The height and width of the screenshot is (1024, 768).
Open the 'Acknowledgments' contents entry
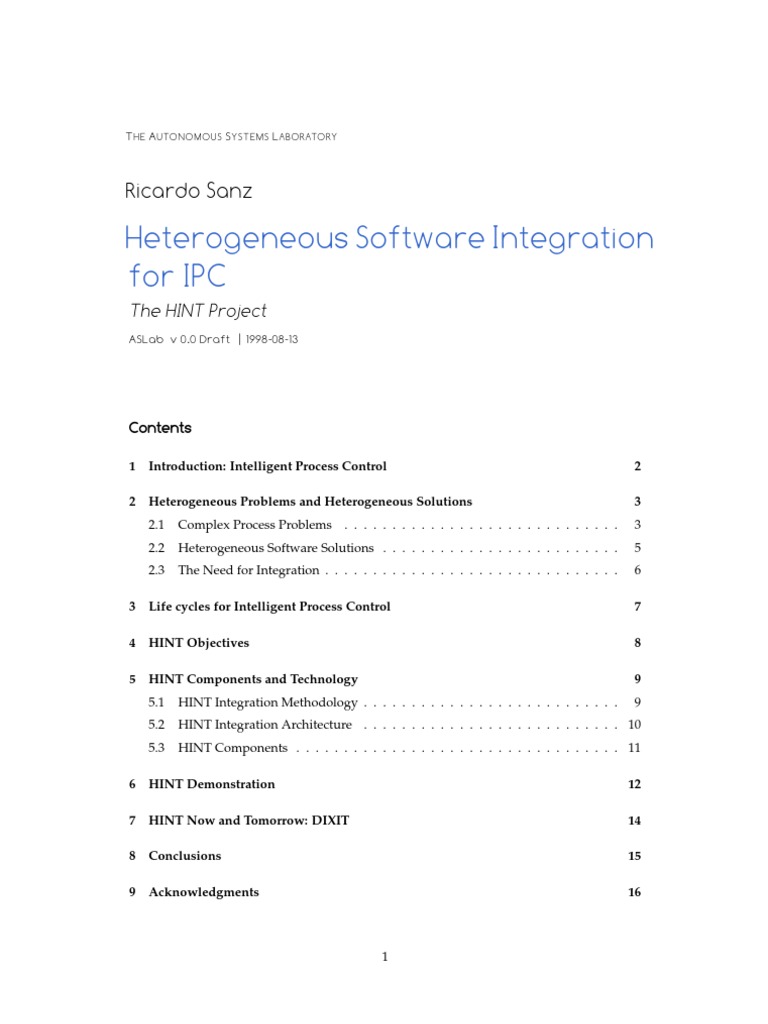click(204, 892)
